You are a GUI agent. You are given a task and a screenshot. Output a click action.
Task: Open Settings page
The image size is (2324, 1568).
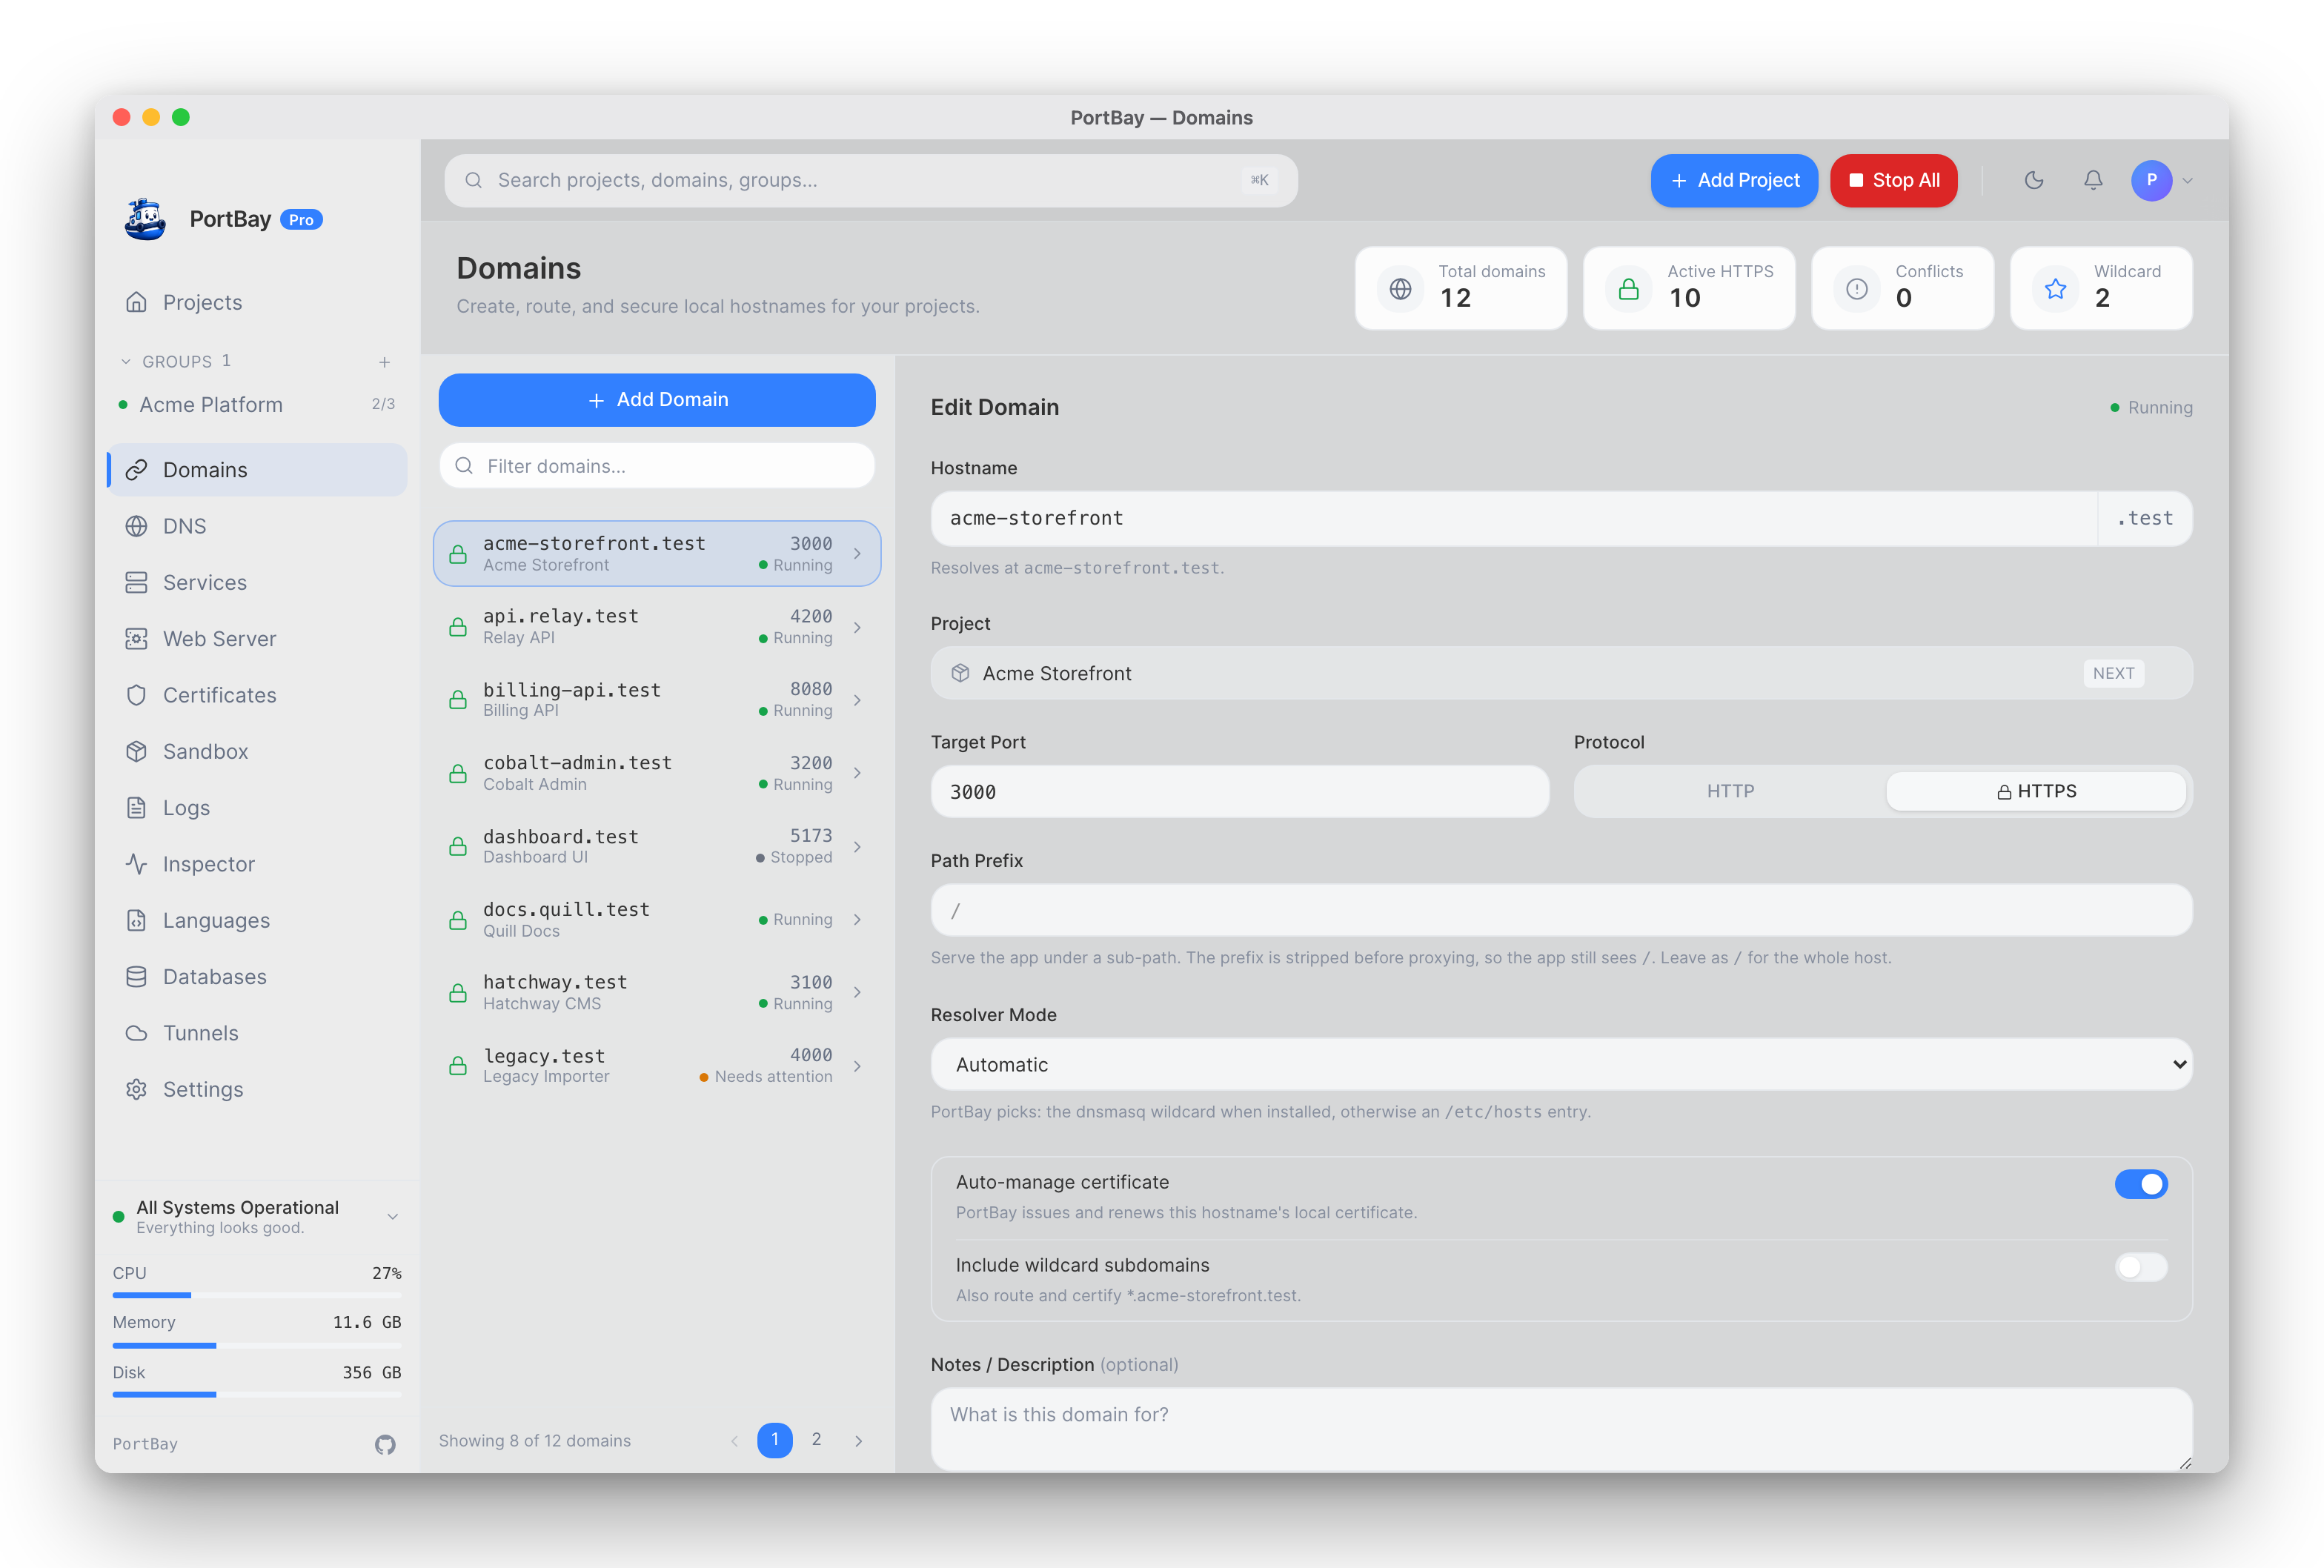pyautogui.click(x=257, y=1089)
